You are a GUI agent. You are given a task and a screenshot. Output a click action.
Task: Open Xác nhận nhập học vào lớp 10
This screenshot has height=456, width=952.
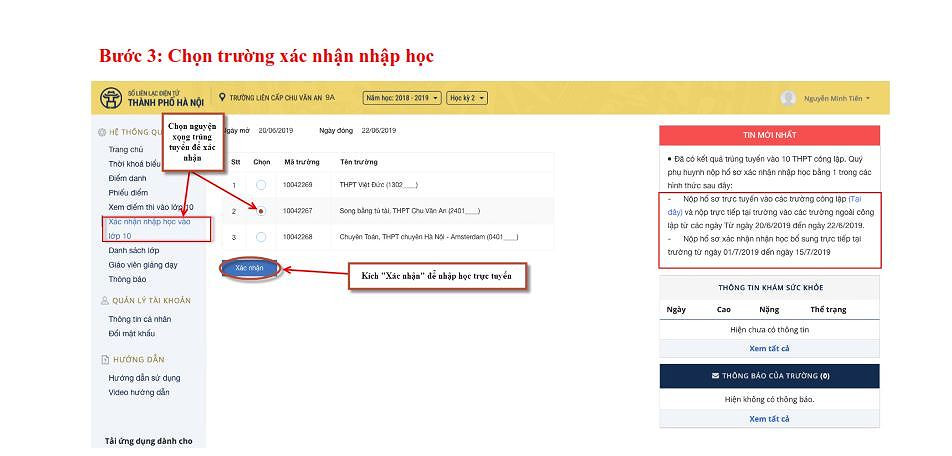pos(149,229)
